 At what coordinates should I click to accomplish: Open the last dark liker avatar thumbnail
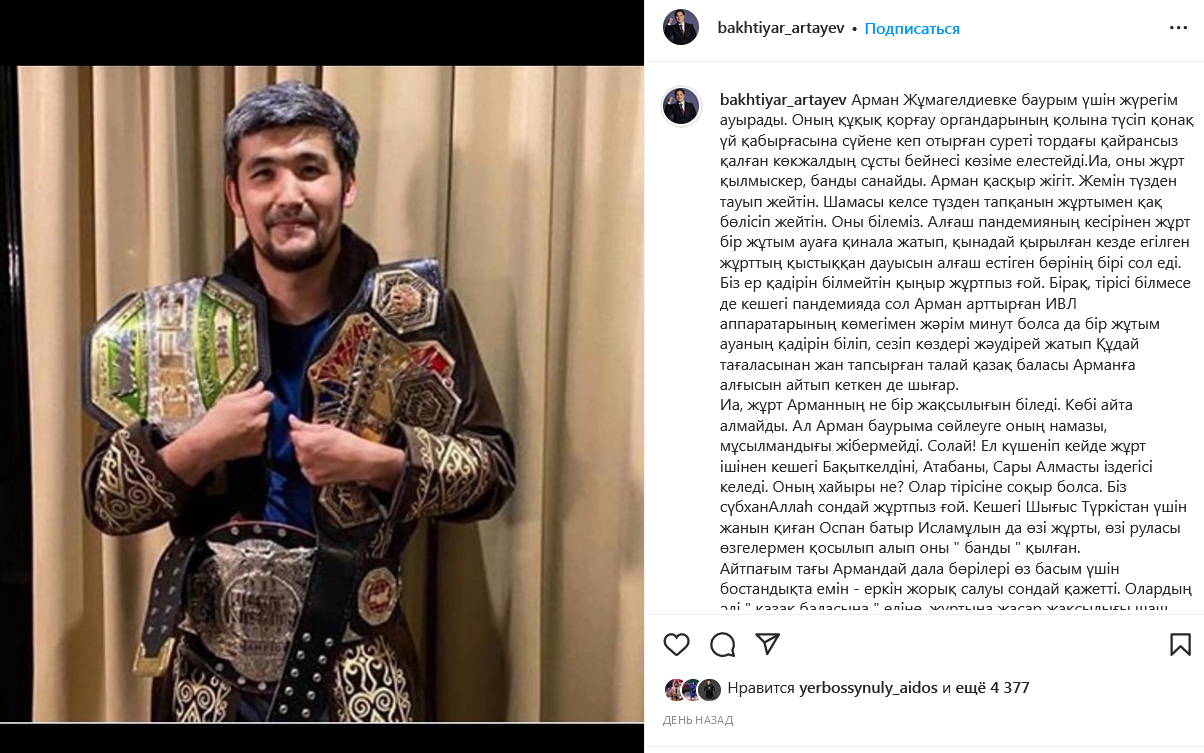709,689
